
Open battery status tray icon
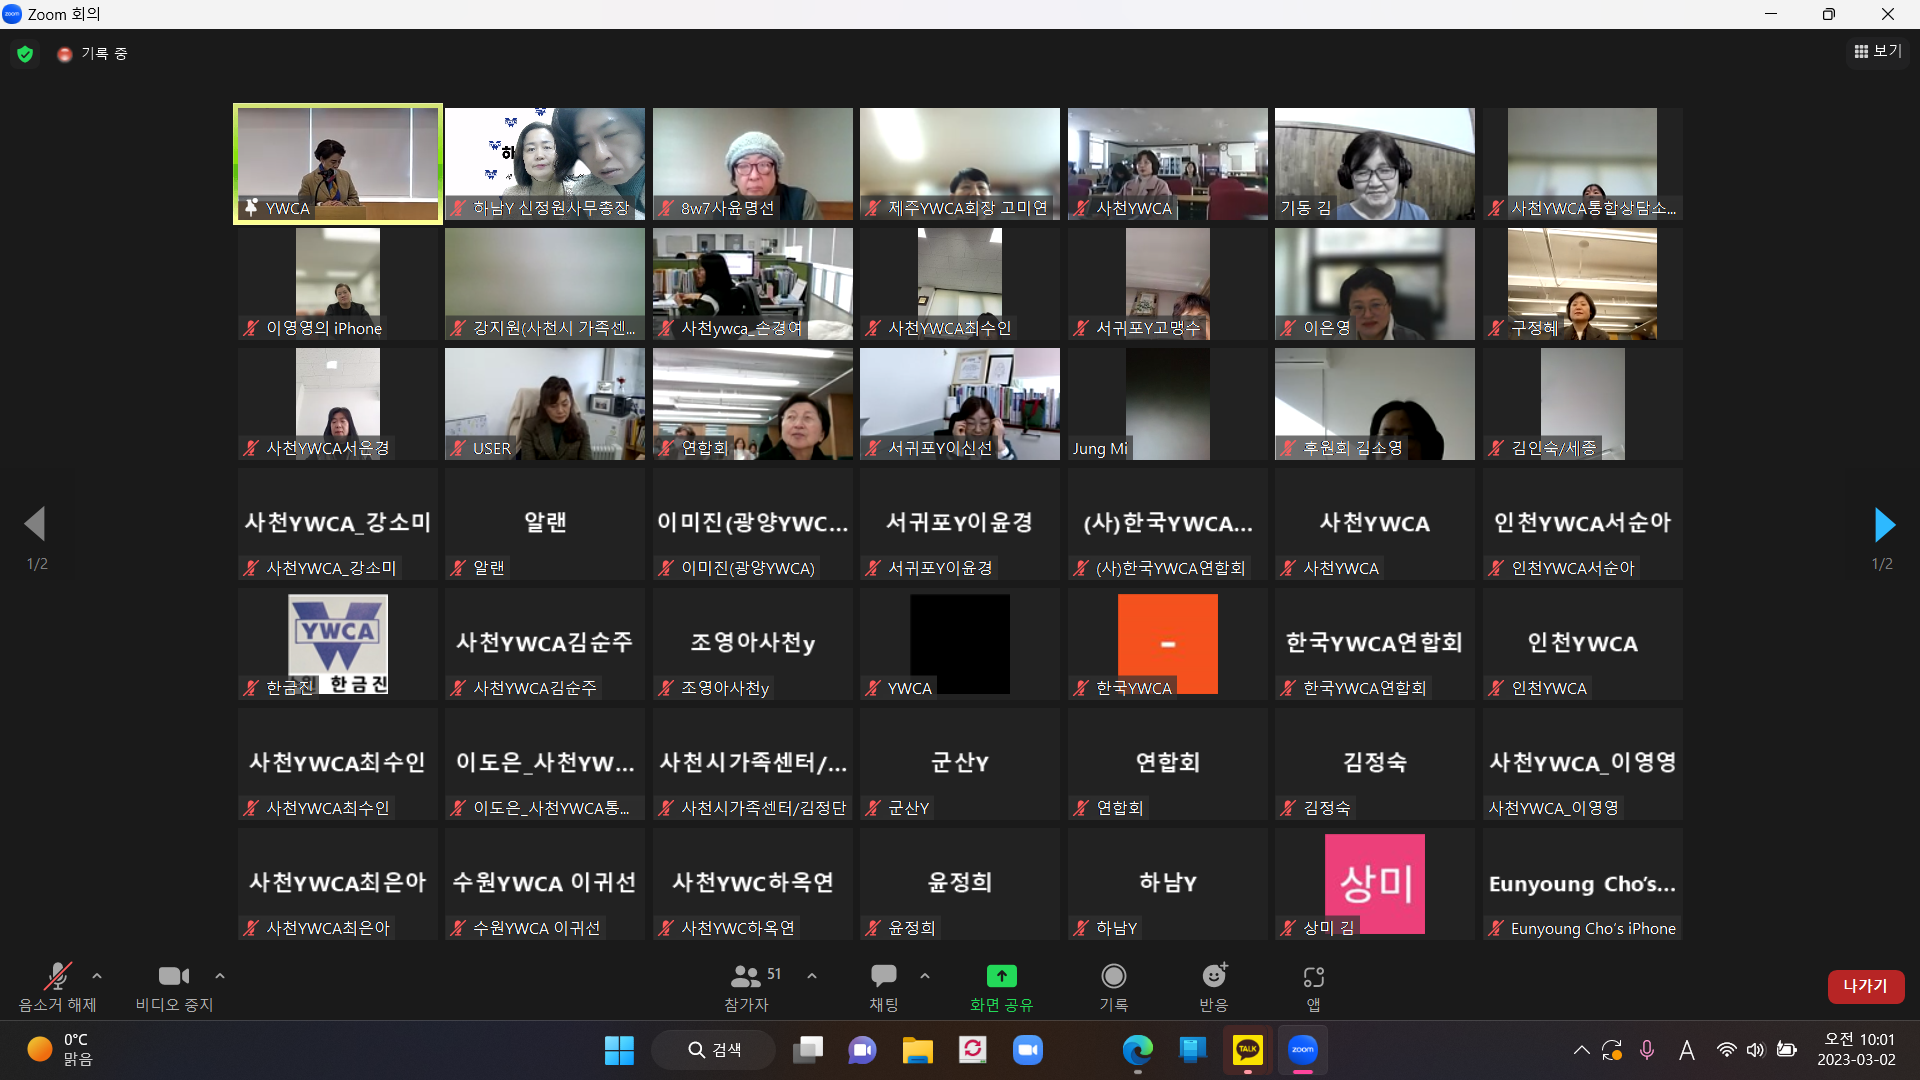coord(1787,1050)
